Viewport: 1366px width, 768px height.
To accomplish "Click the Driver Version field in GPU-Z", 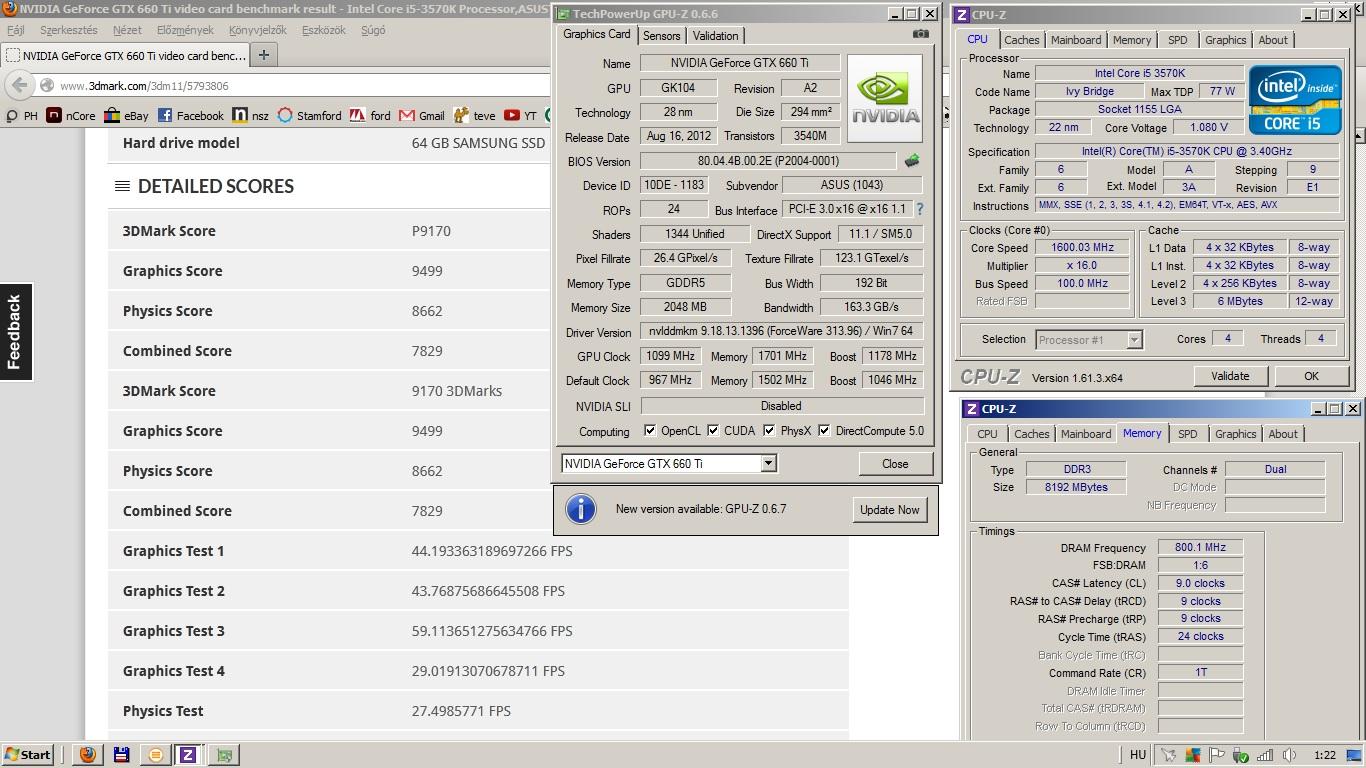I will point(781,332).
